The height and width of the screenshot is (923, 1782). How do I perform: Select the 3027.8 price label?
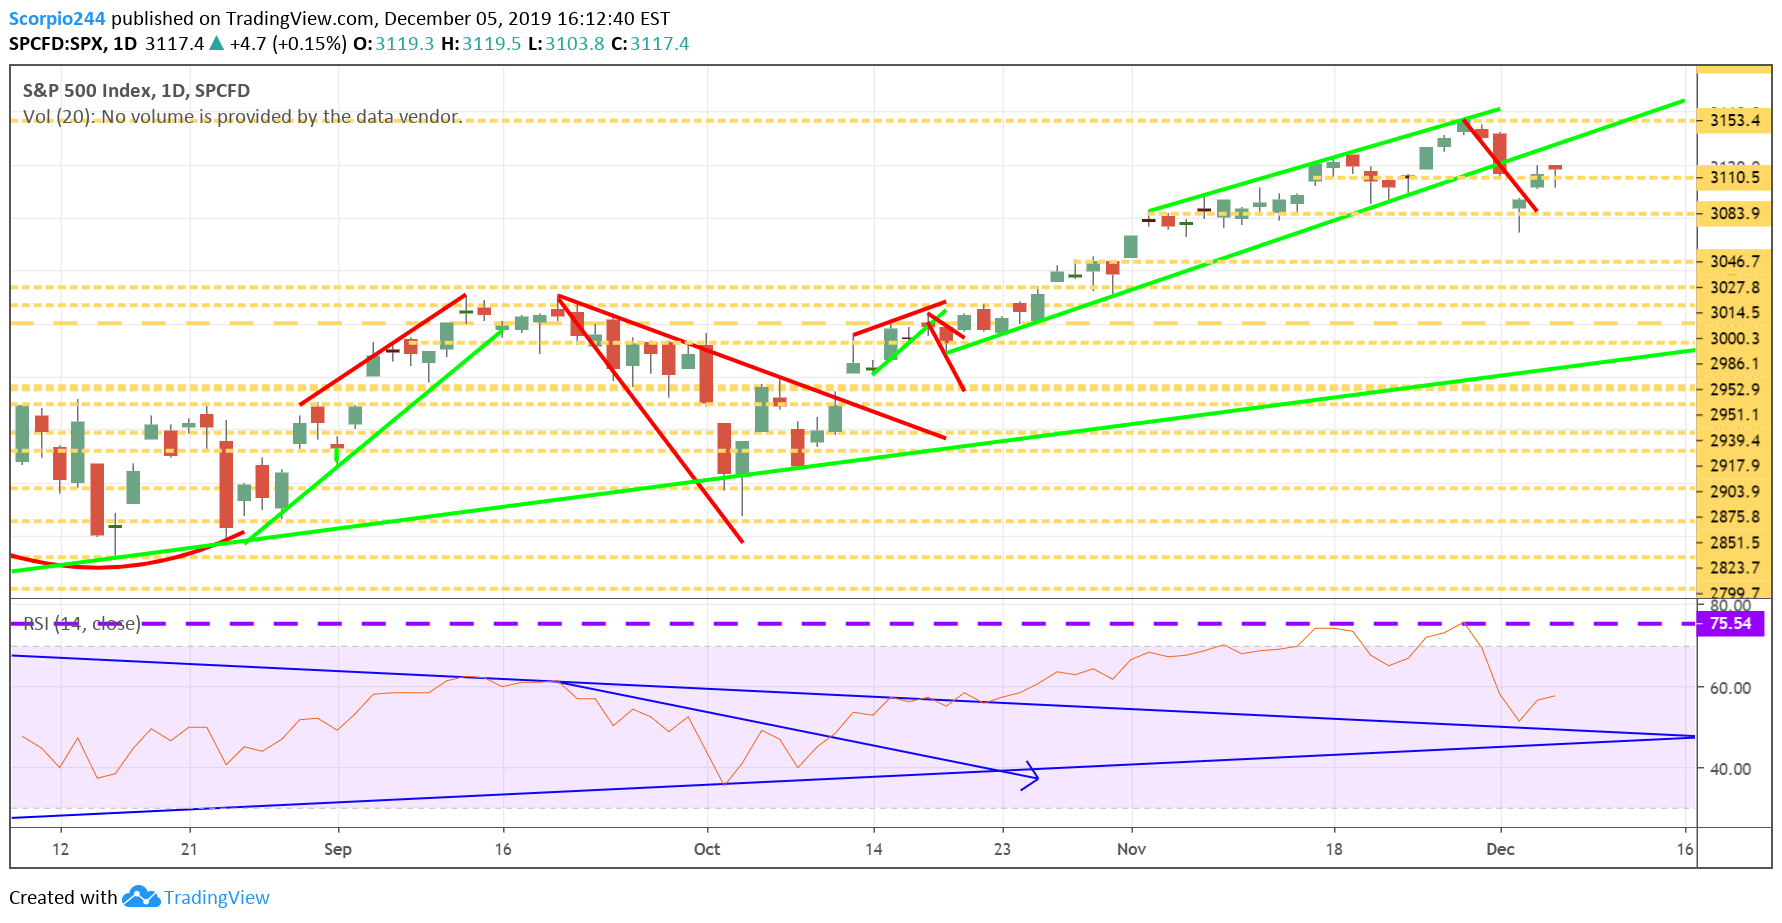1734,287
